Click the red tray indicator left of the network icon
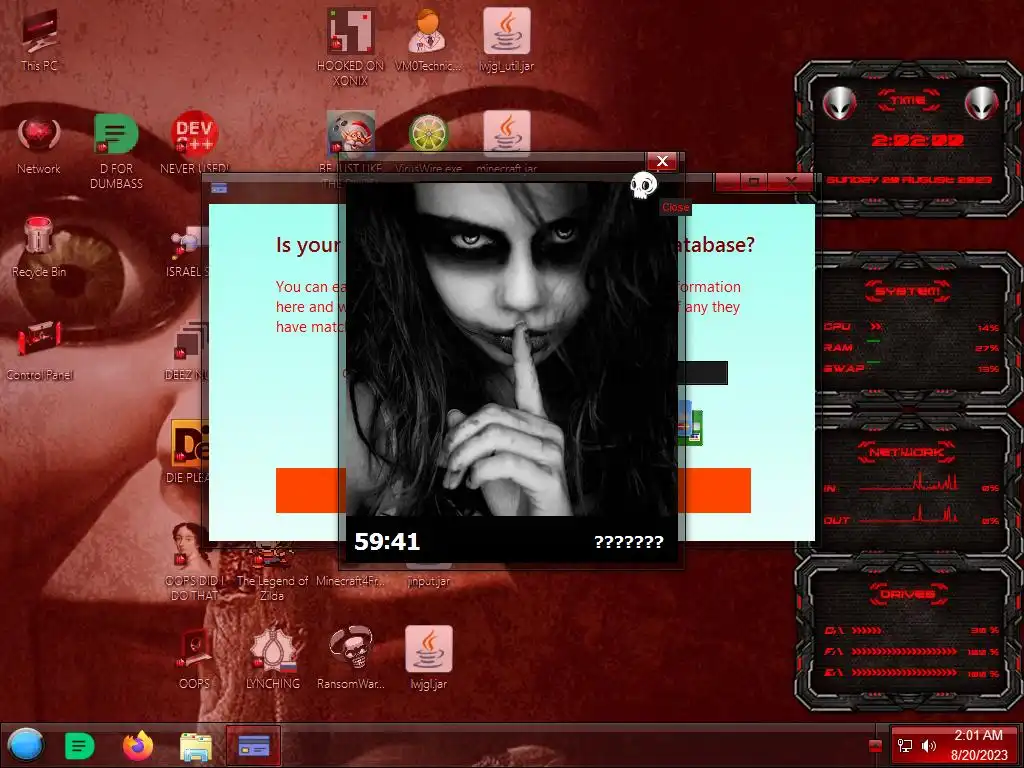The height and width of the screenshot is (768, 1024). pos(875,746)
